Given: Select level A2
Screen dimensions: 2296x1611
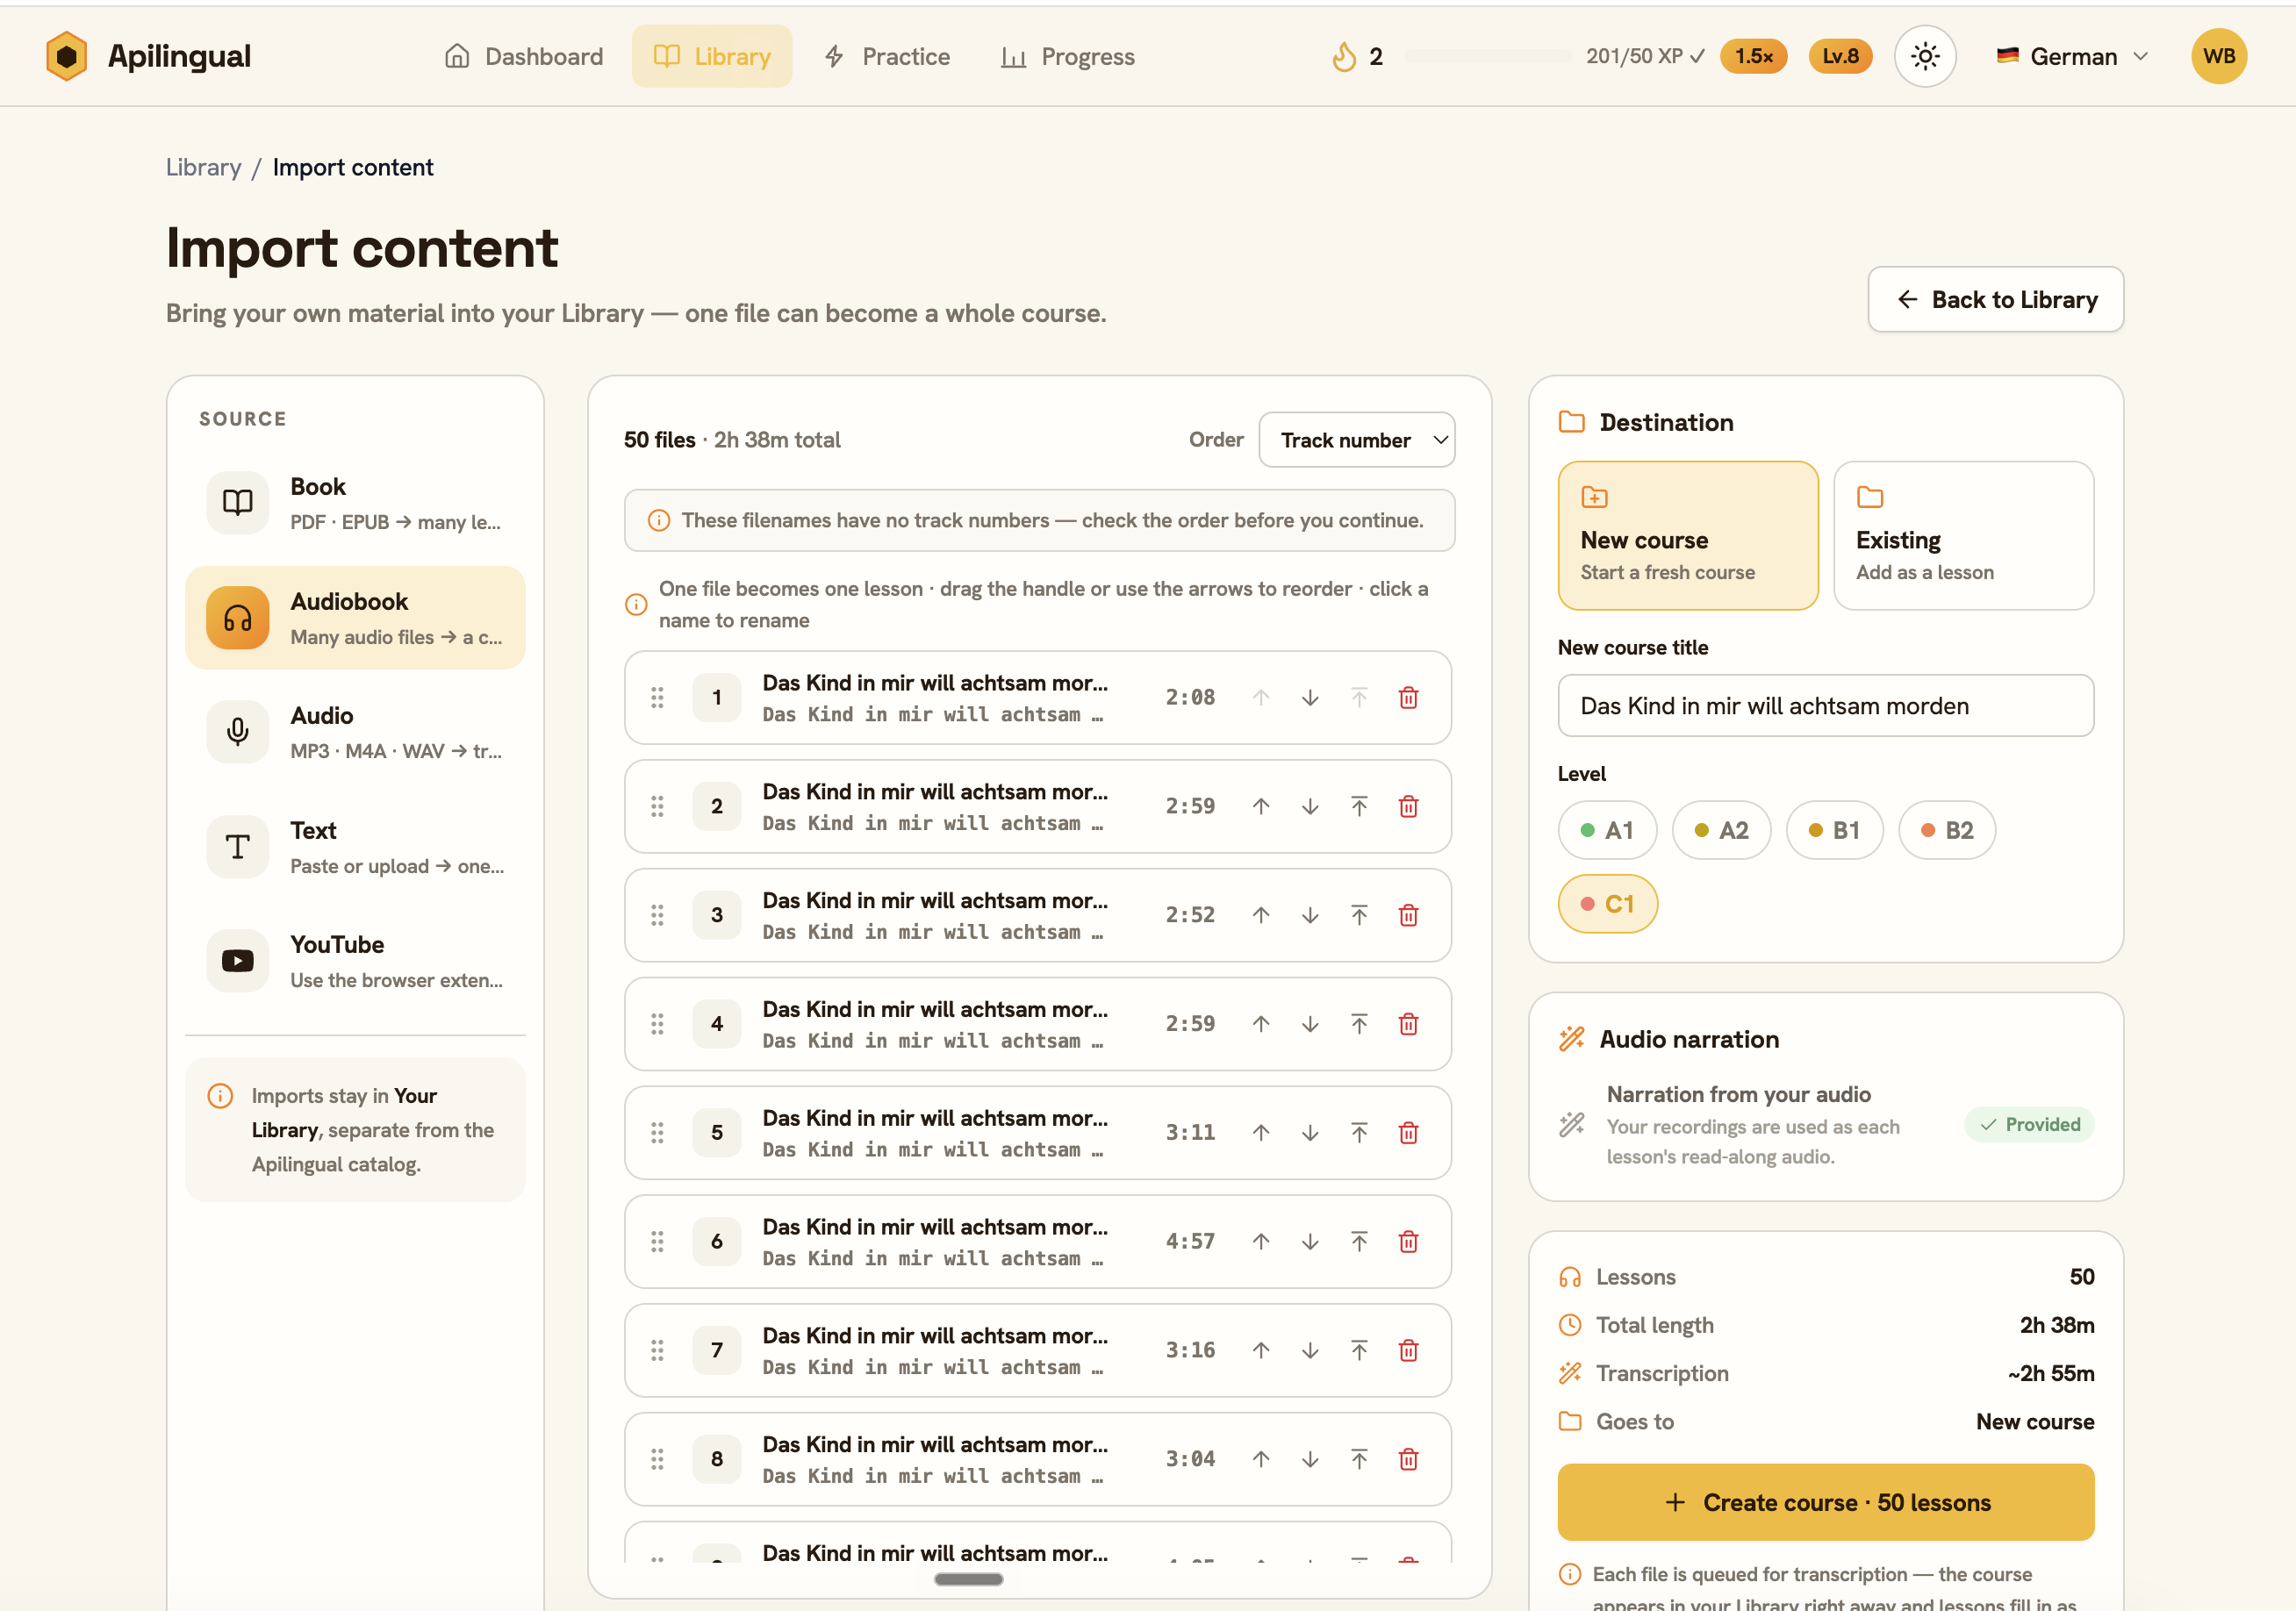Looking at the screenshot, I should [1721, 830].
